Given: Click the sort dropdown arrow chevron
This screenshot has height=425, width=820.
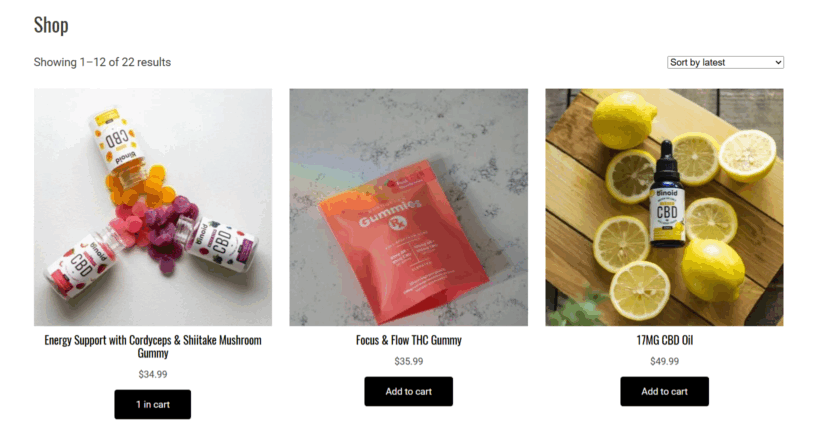Looking at the screenshot, I should point(778,63).
